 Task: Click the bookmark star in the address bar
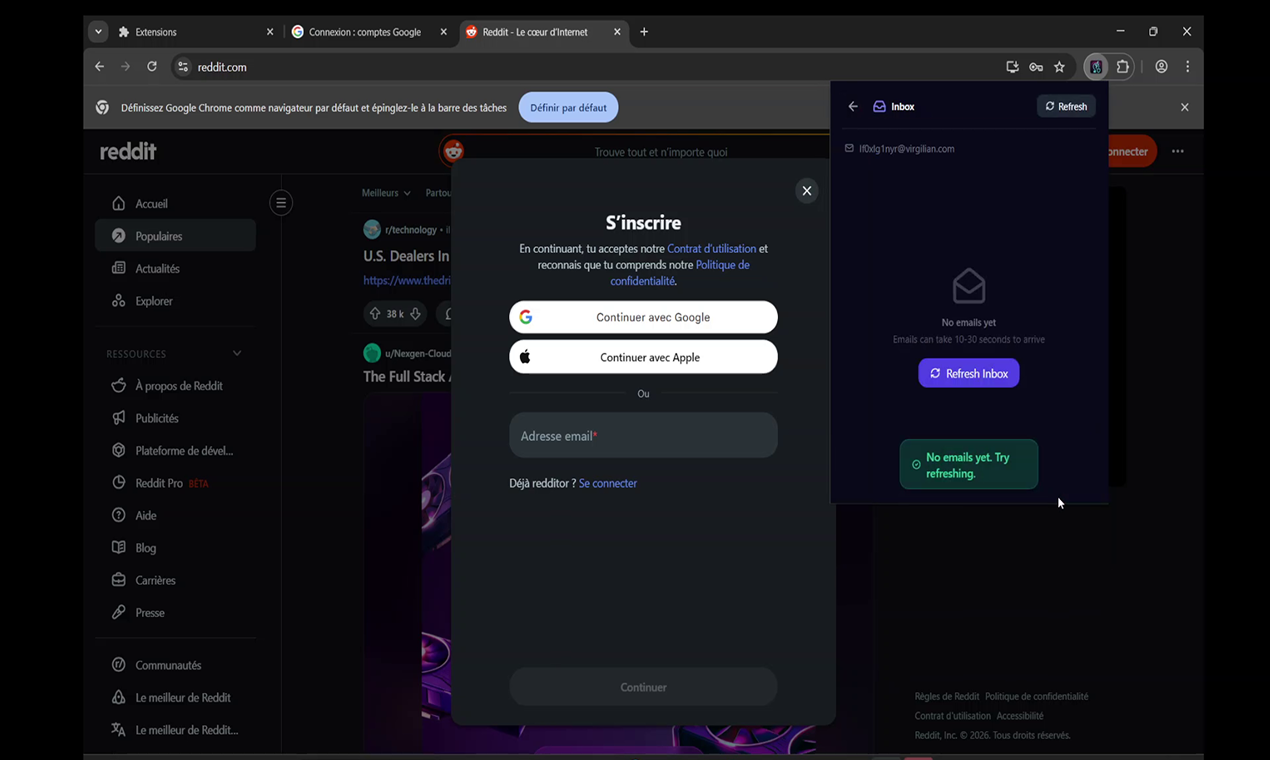(1060, 67)
